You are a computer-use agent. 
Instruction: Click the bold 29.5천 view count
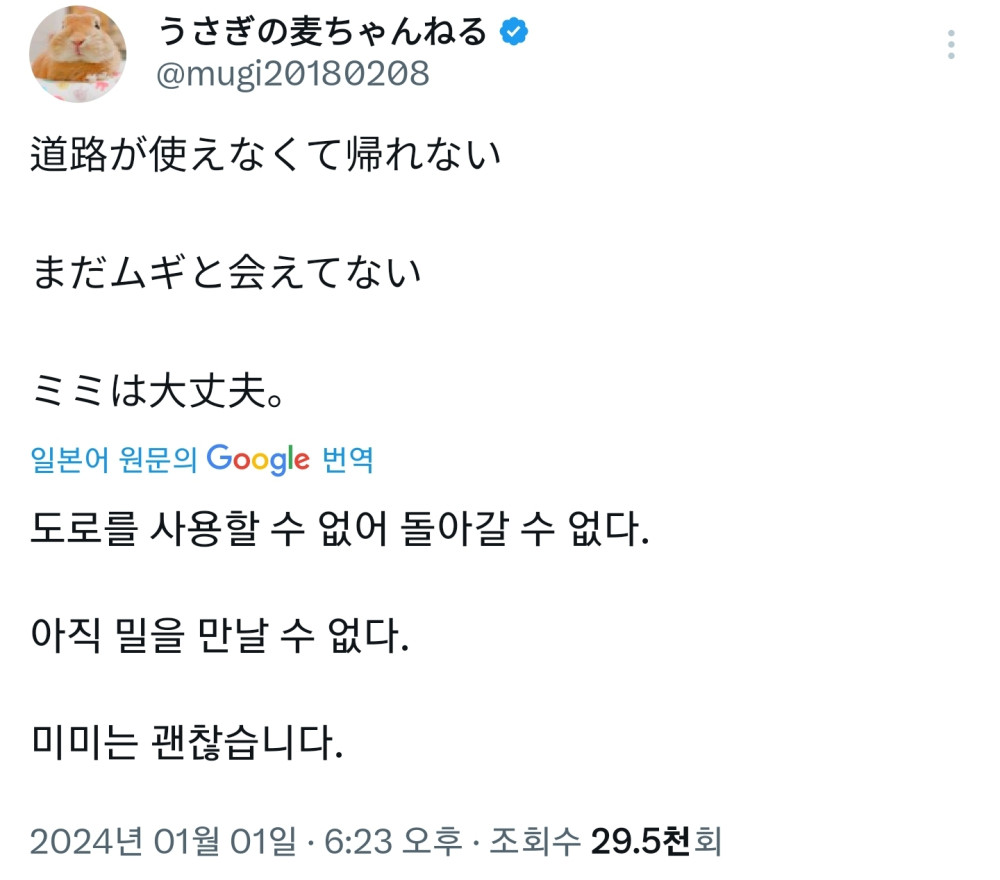click(640, 841)
